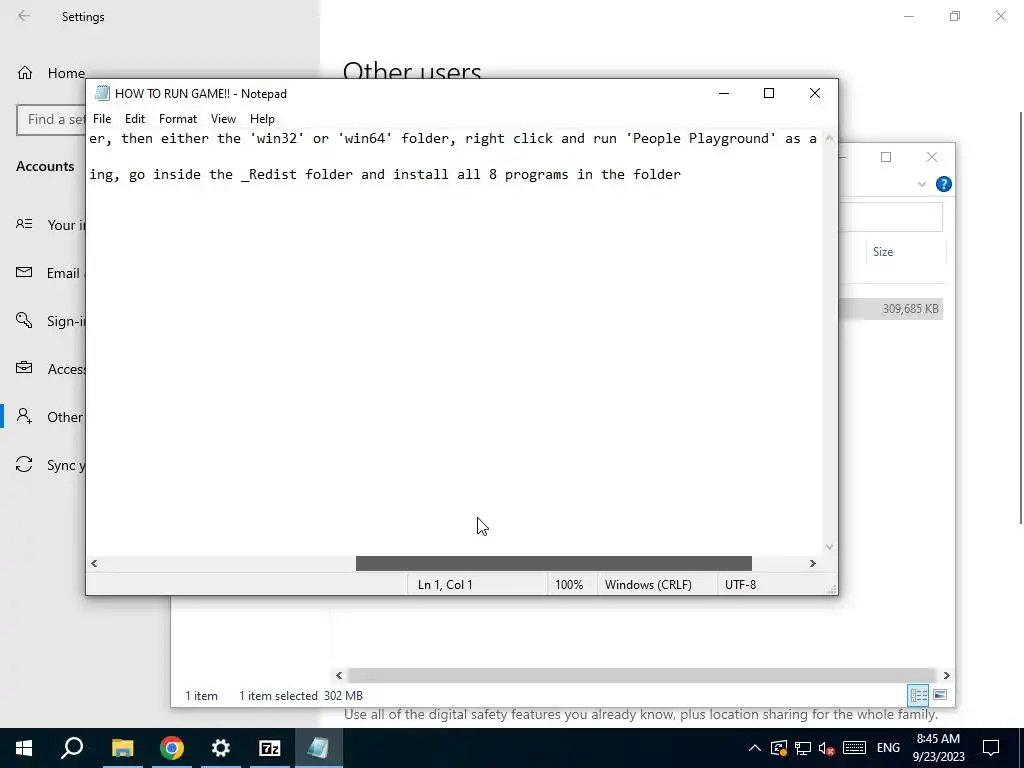This screenshot has height=768, width=1024.
Task: Open network status tray icon
Action: 803,748
